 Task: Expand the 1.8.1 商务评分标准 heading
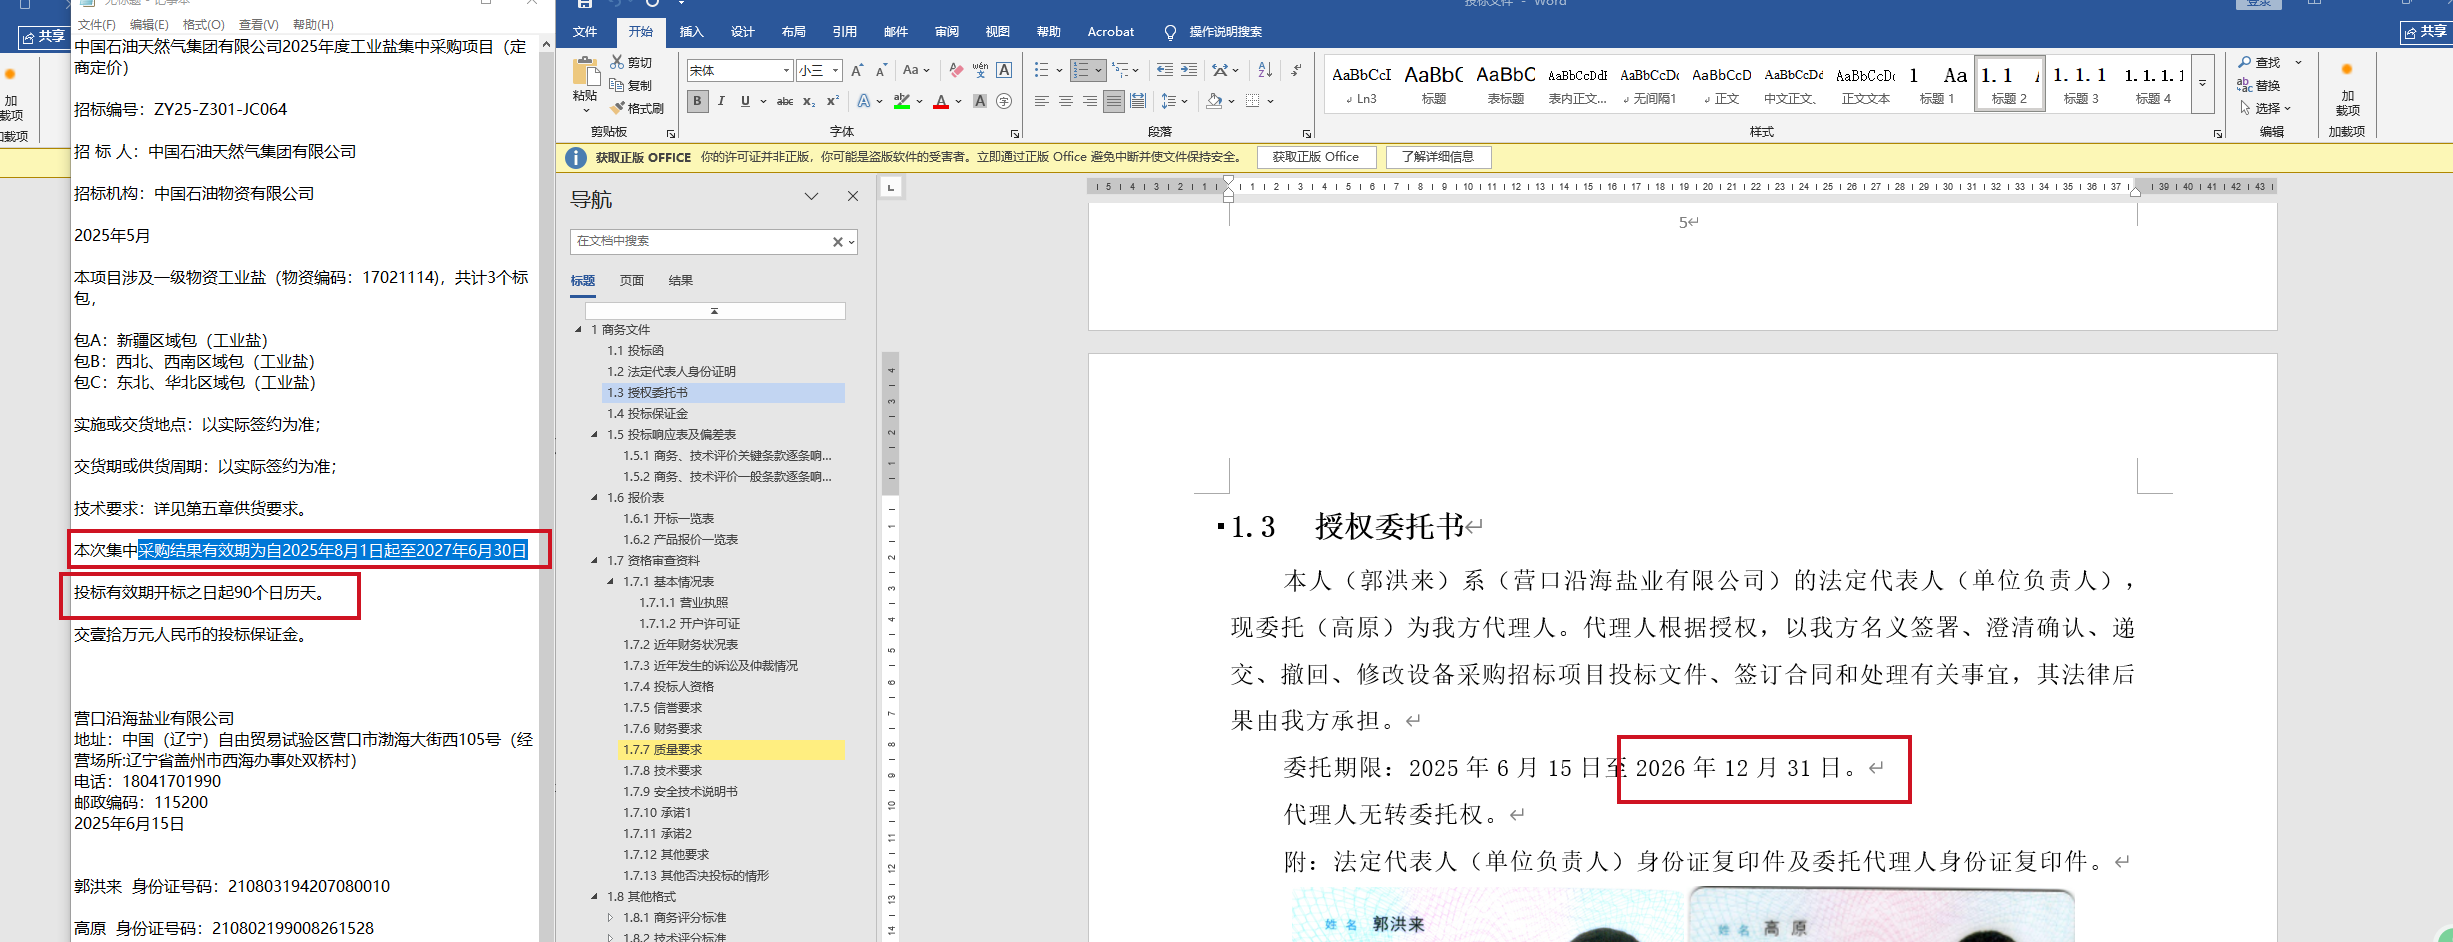(x=611, y=917)
